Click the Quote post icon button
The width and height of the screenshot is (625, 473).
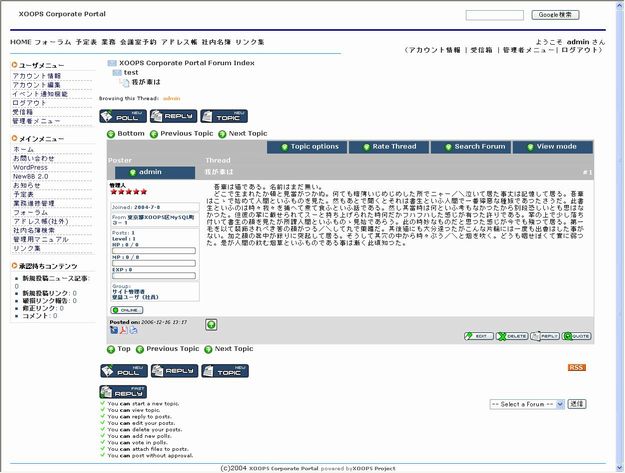(577, 337)
